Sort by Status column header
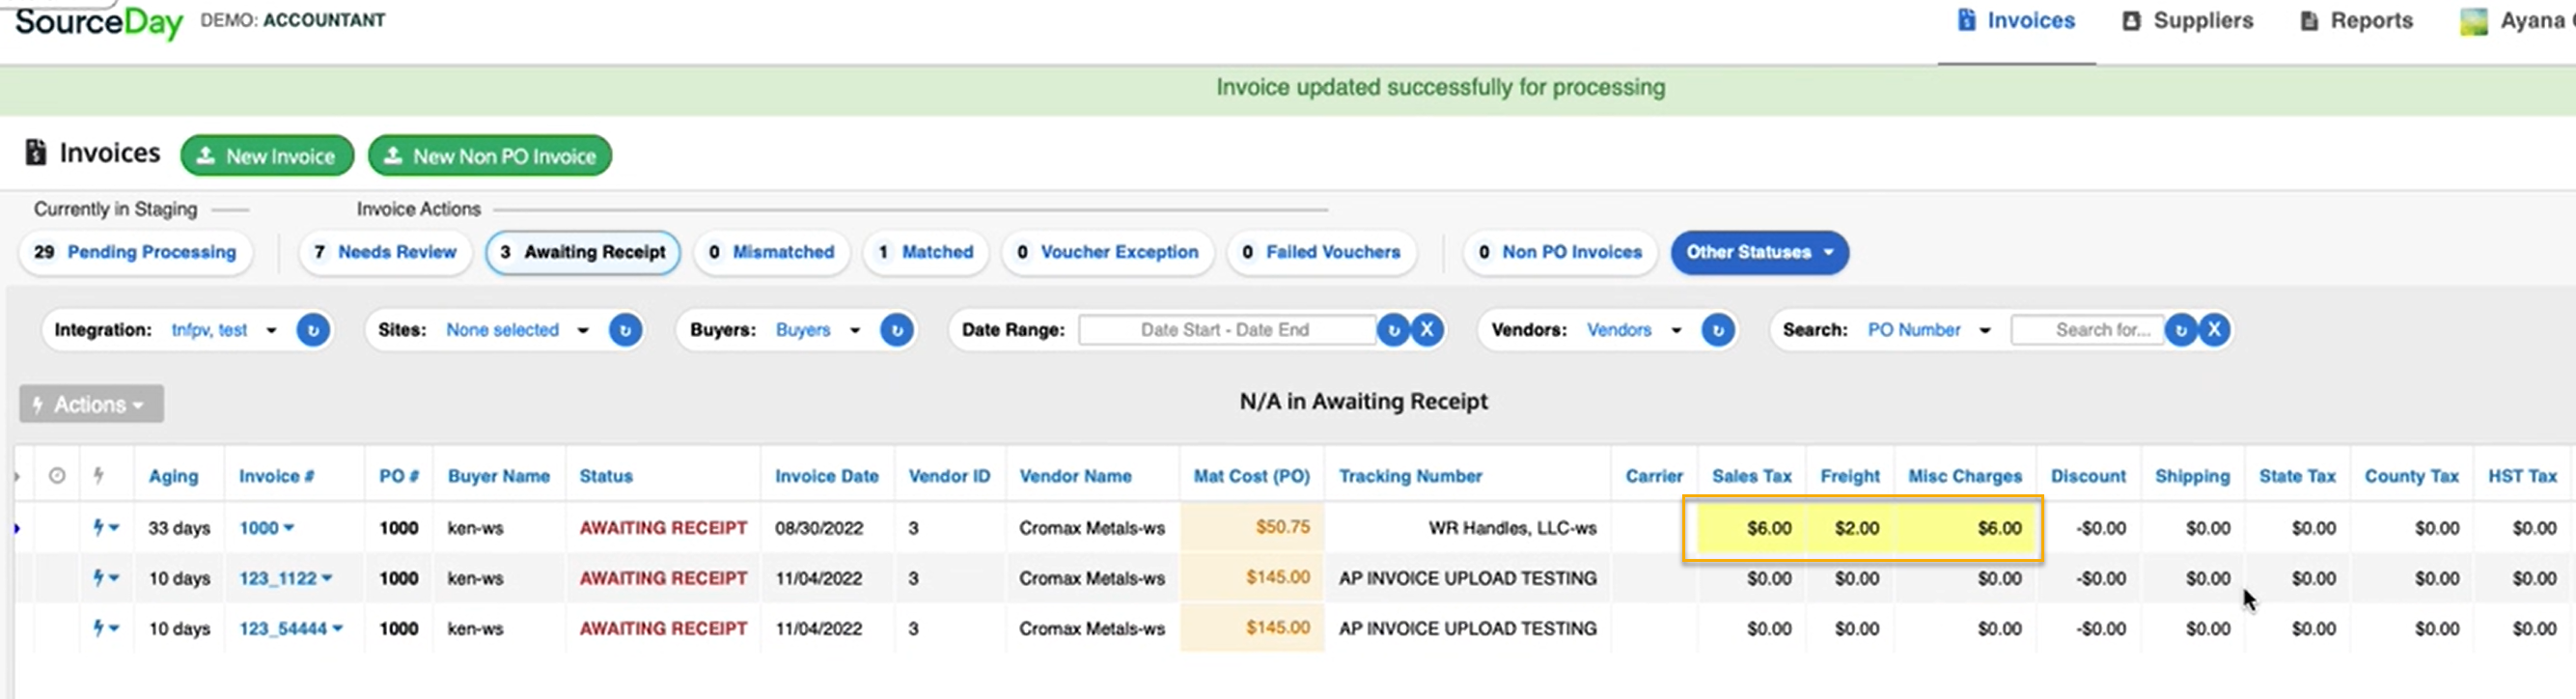The image size is (2576, 699). pyautogui.click(x=606, y=477)
